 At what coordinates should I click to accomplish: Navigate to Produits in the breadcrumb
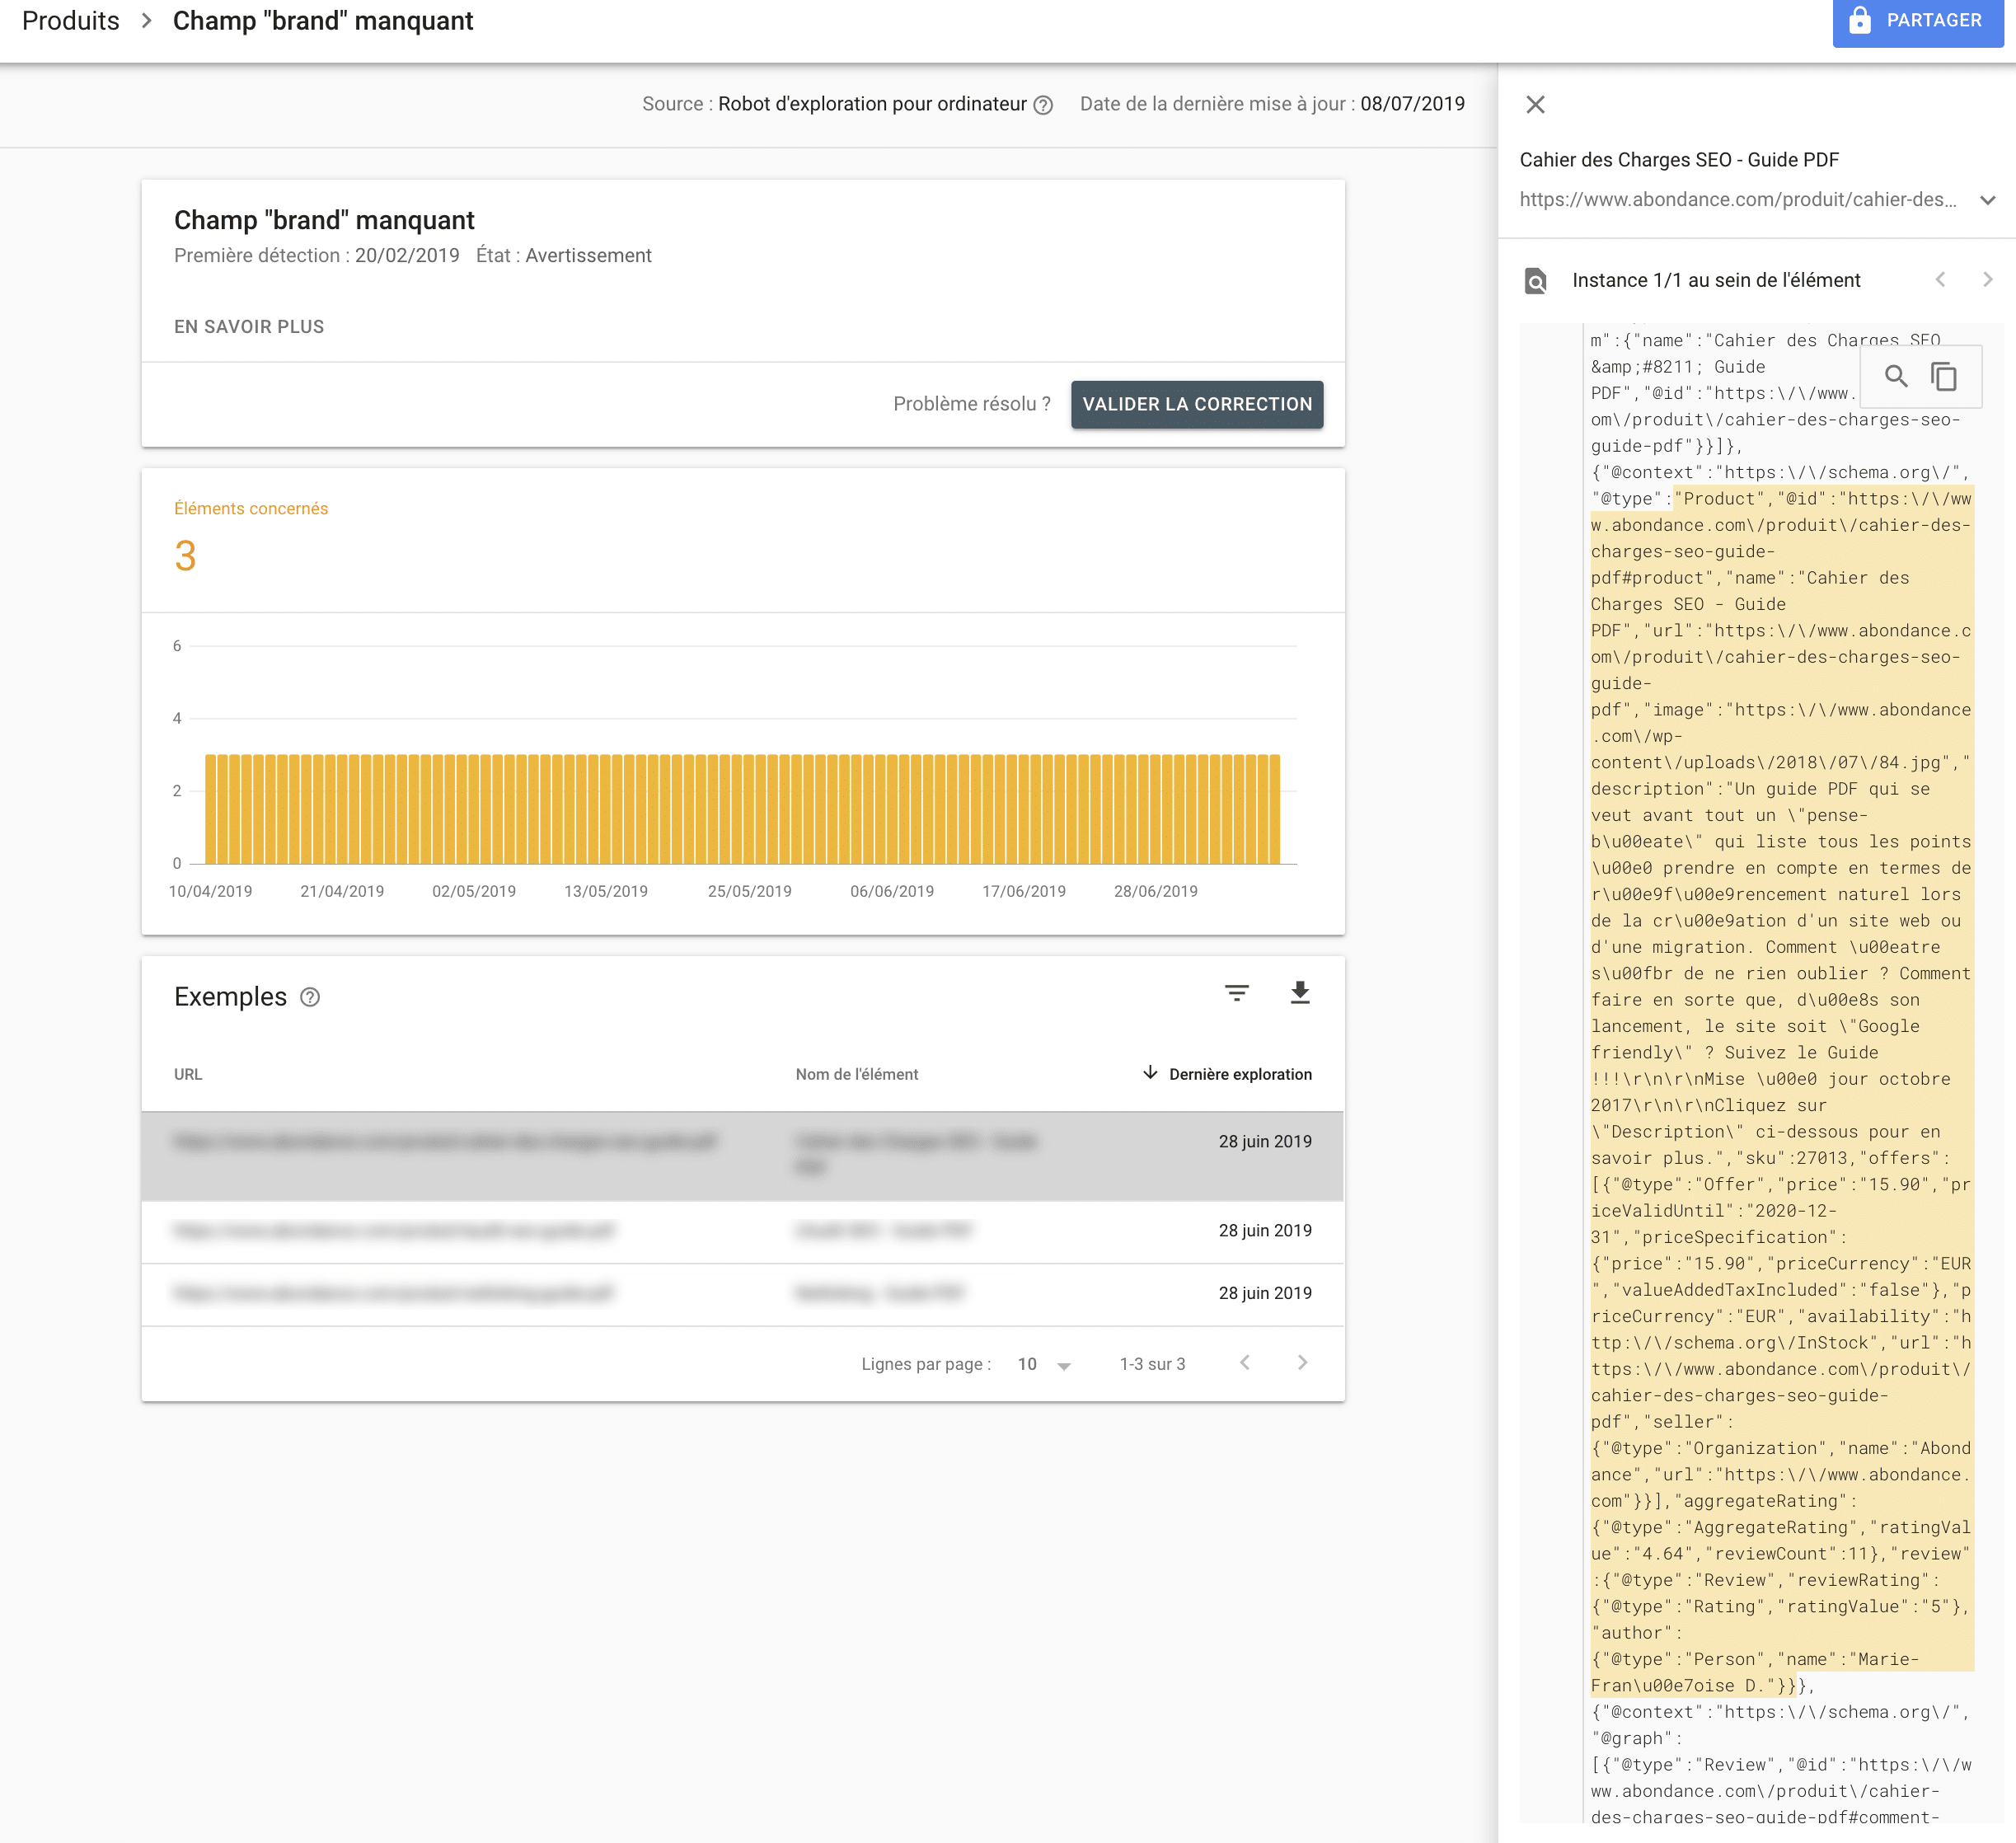point(70,21)
